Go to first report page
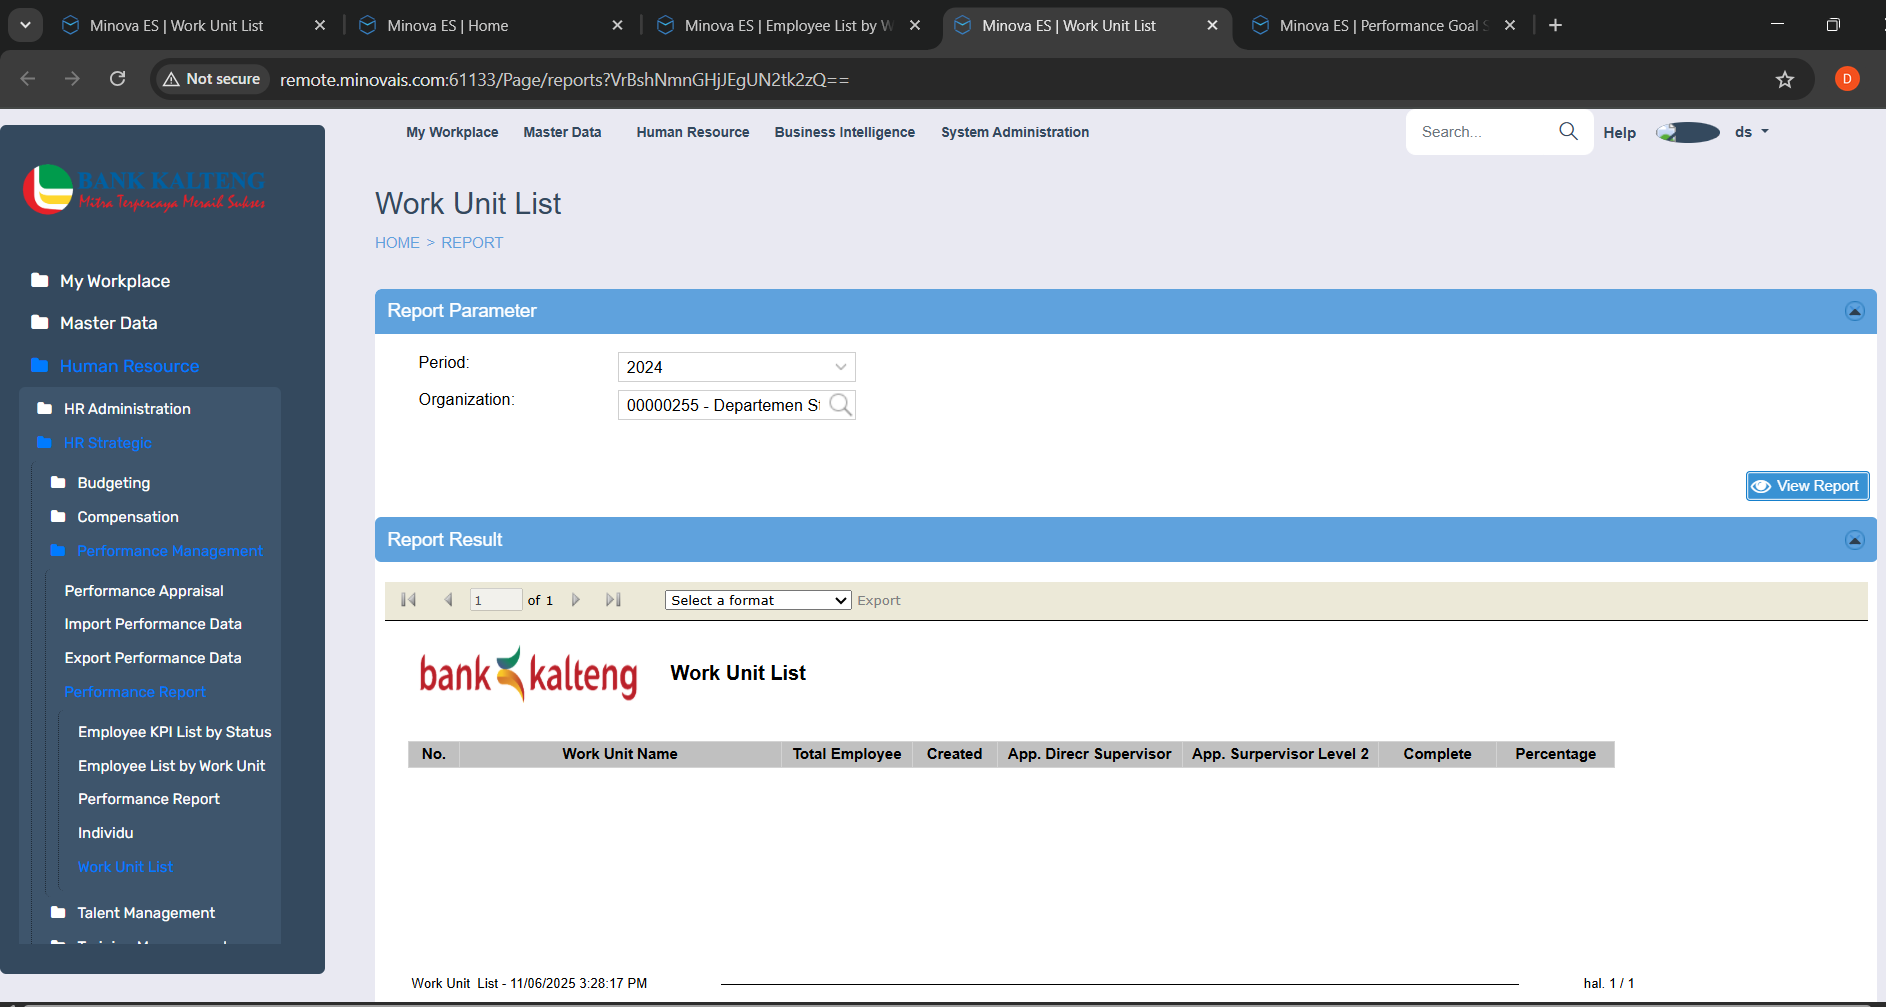Viewport: 1886px width, 1007px height. 408,600
